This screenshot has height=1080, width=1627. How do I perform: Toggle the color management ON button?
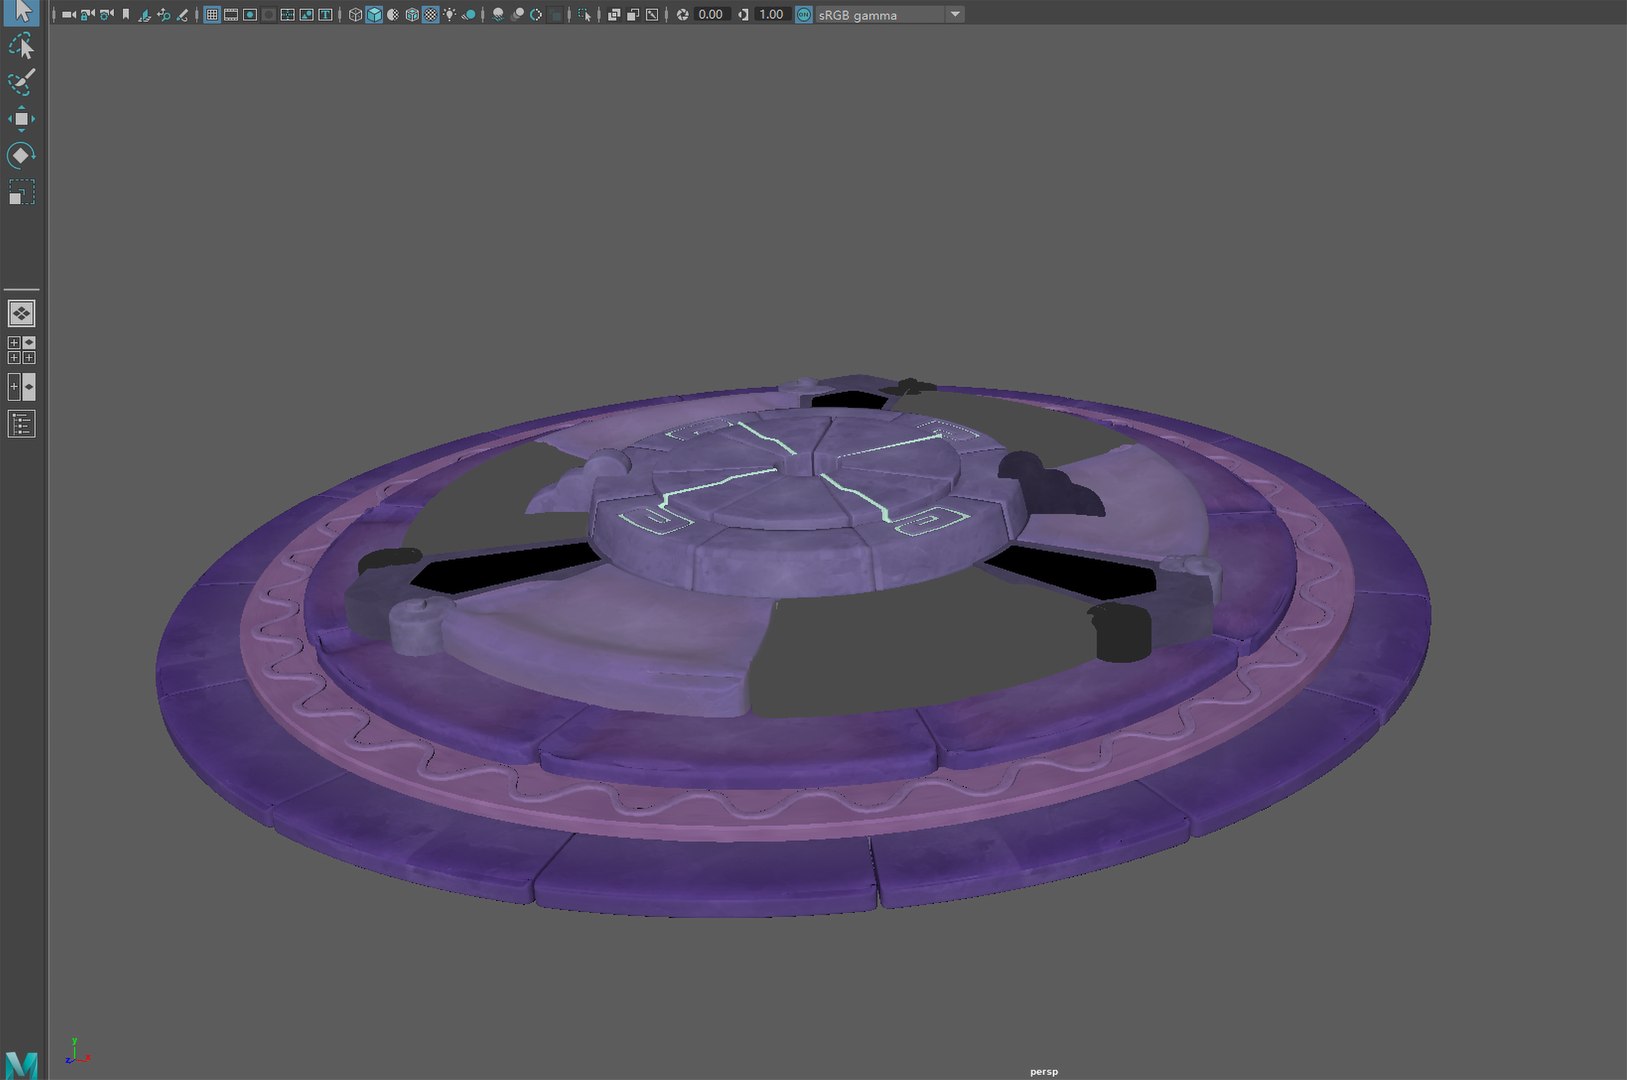804,14
